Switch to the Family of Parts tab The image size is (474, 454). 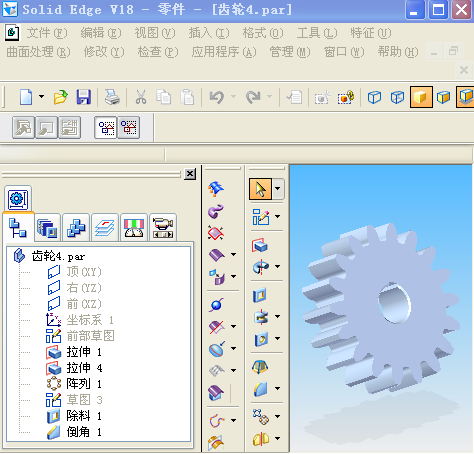coord(76,228)
